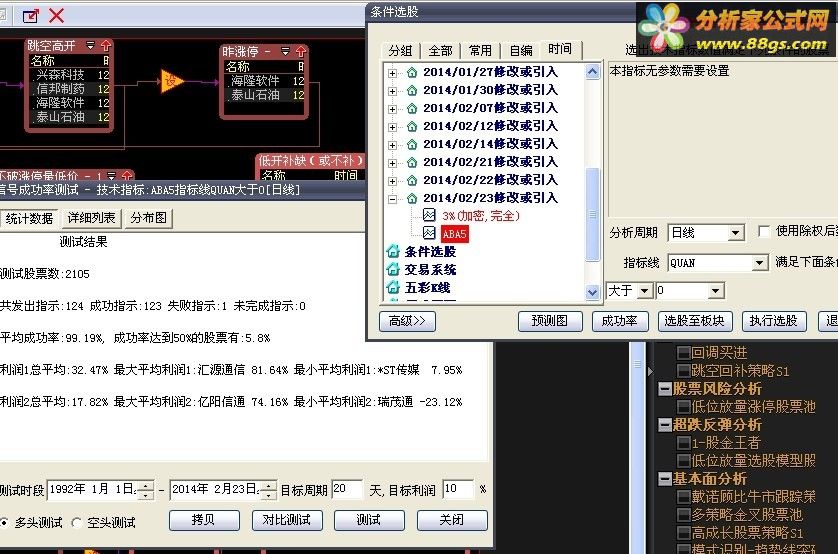
Task: Click the 目标利润 input field
Action: click(x=459, y=489)
